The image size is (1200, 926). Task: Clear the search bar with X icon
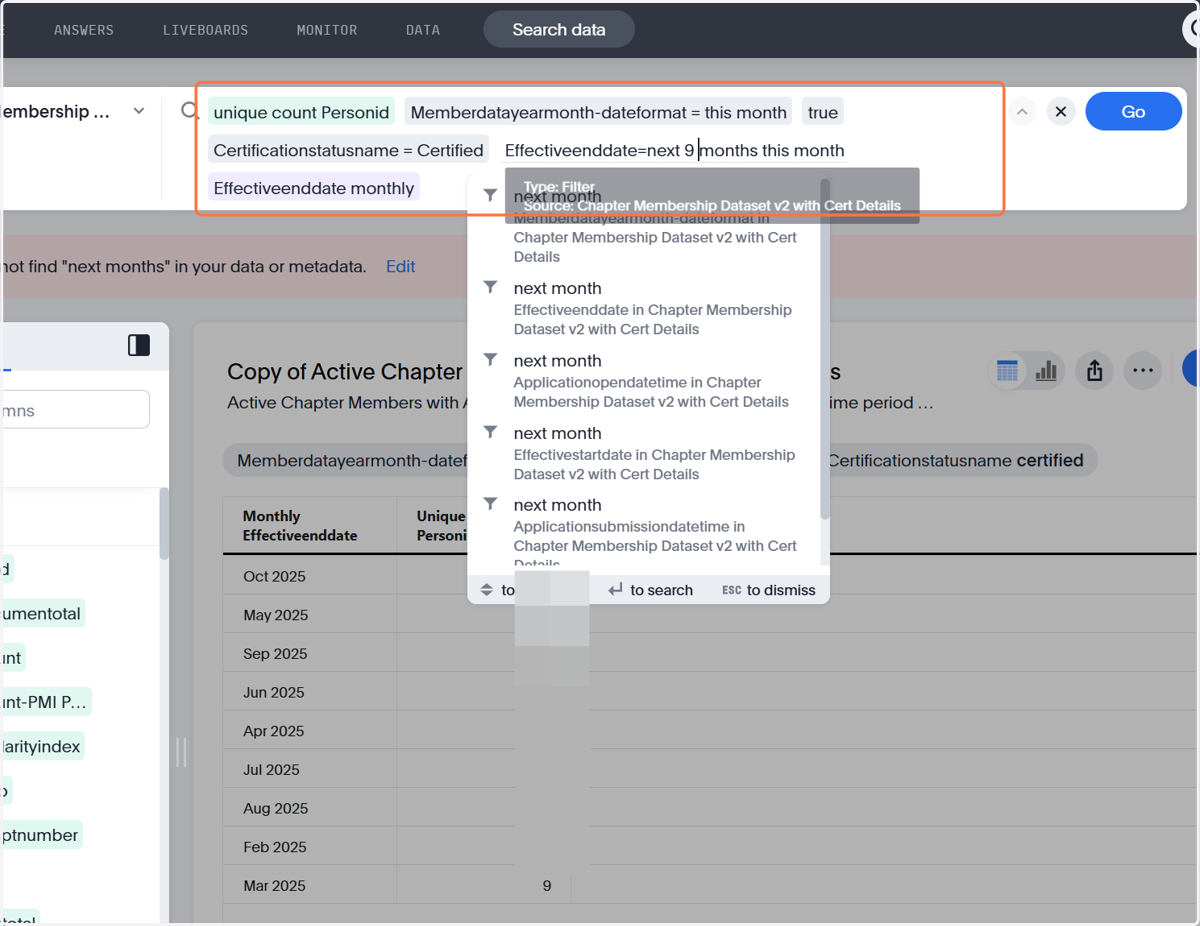[1061, 112]
